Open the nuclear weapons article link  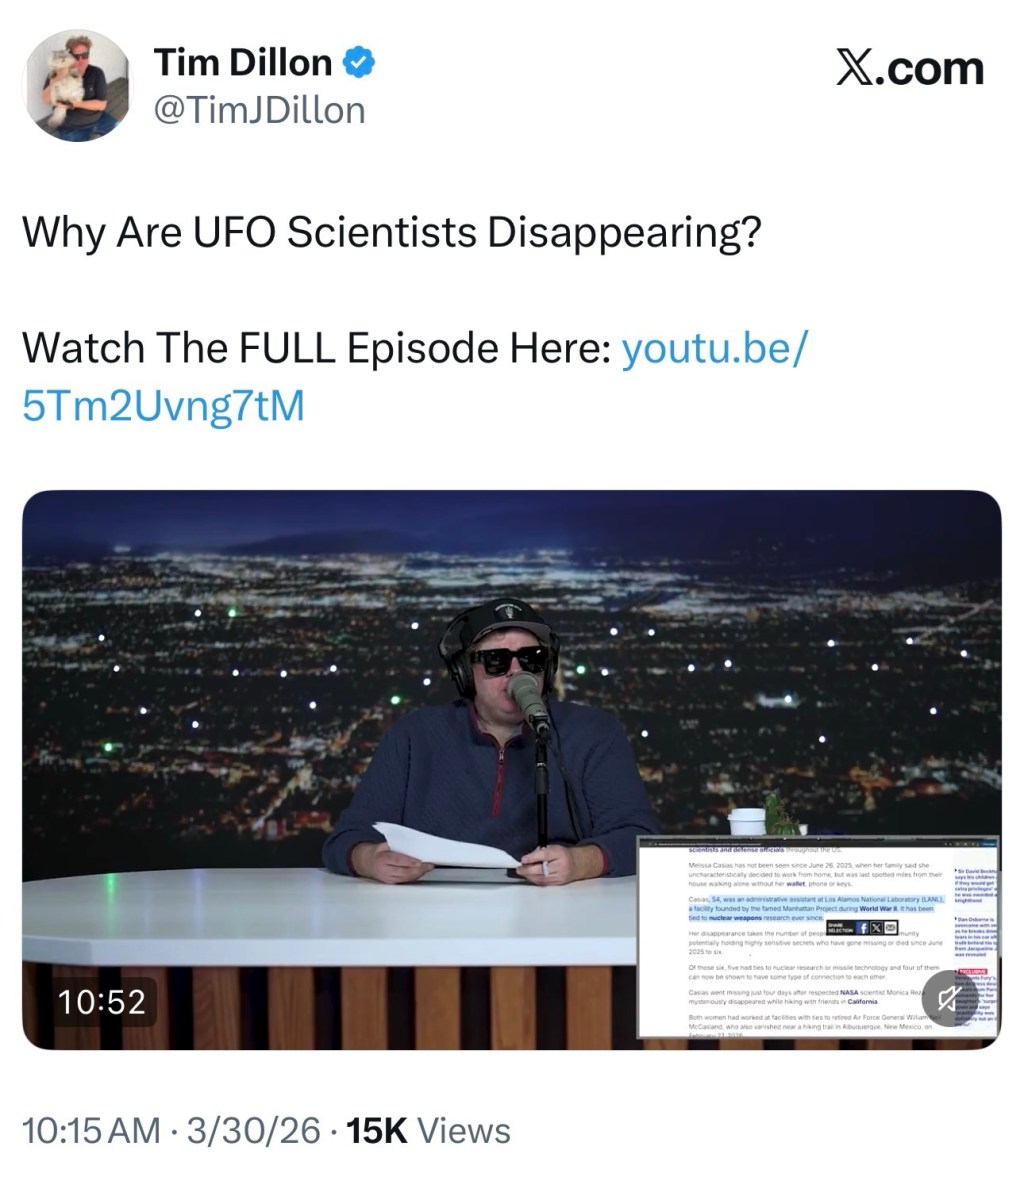(x=736, y=917)
